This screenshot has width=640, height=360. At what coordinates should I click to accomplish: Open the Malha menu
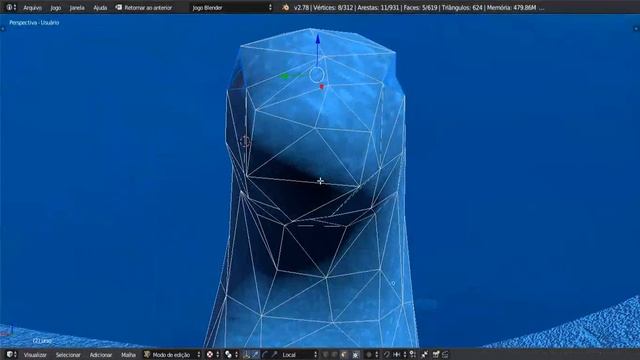coord(128,355)
